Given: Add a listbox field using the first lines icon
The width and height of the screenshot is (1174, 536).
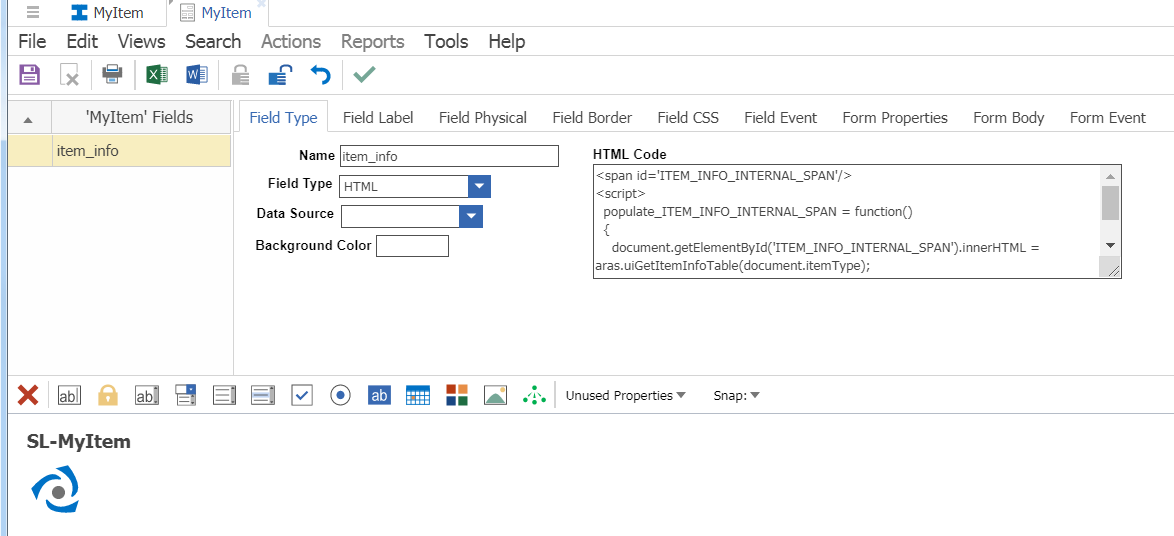Looking at the screenshot, I should [225, 395].
